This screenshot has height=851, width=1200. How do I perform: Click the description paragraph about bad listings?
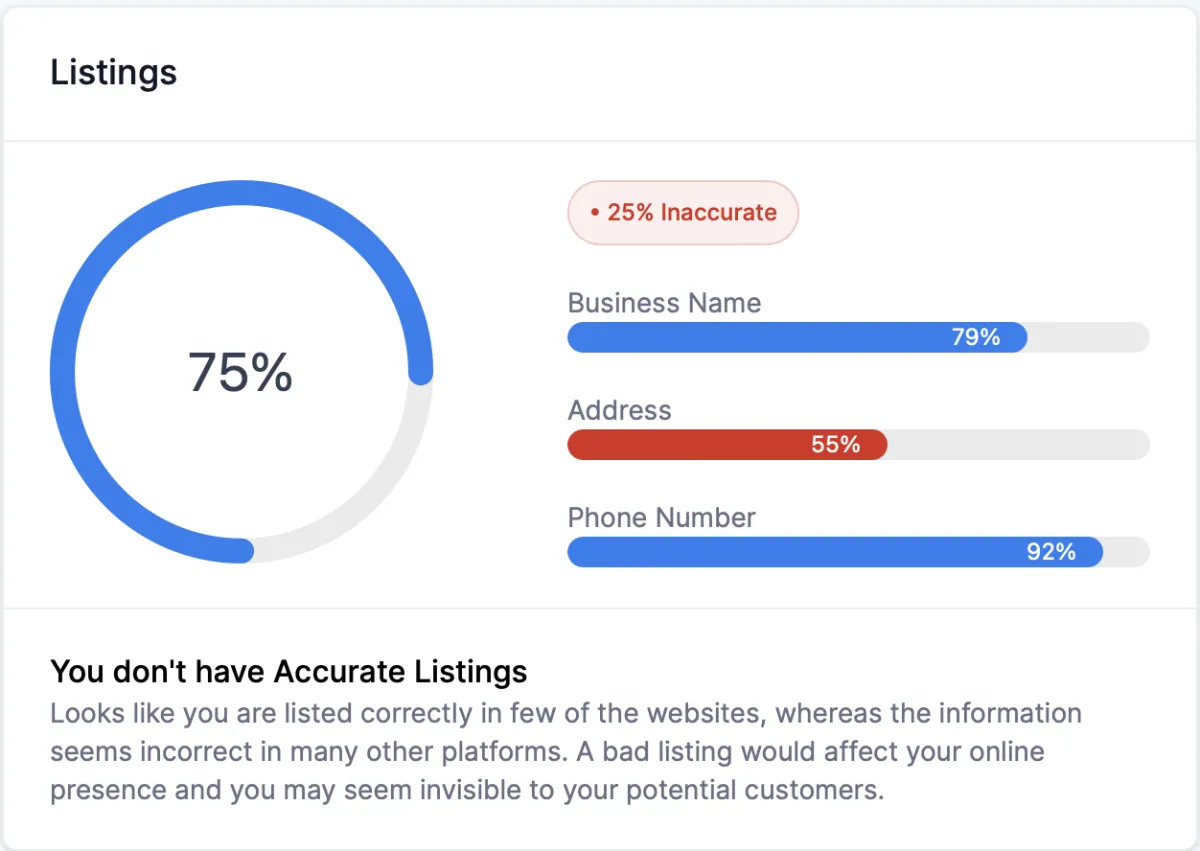566,752
